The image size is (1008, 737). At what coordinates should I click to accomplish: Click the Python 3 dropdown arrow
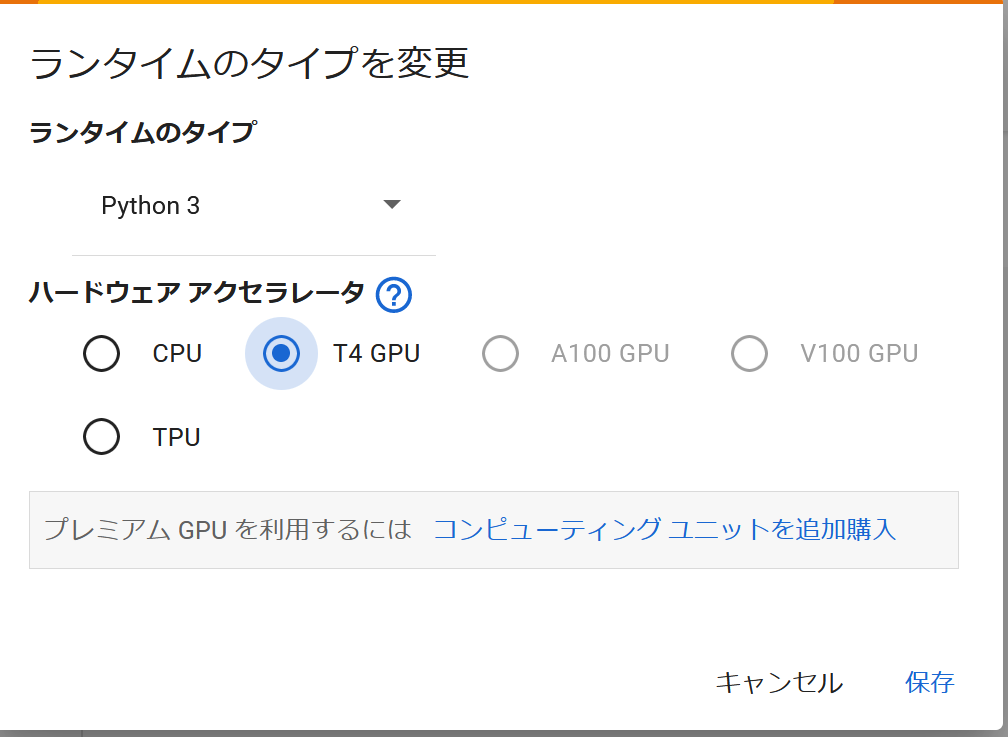(392, 205)
